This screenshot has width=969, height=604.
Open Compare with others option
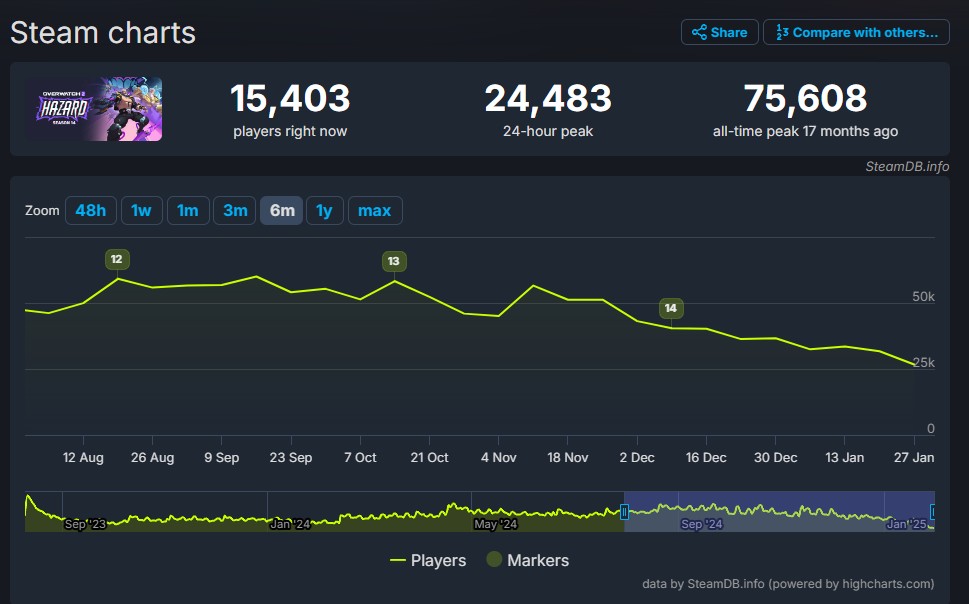[x=855, y=32]
